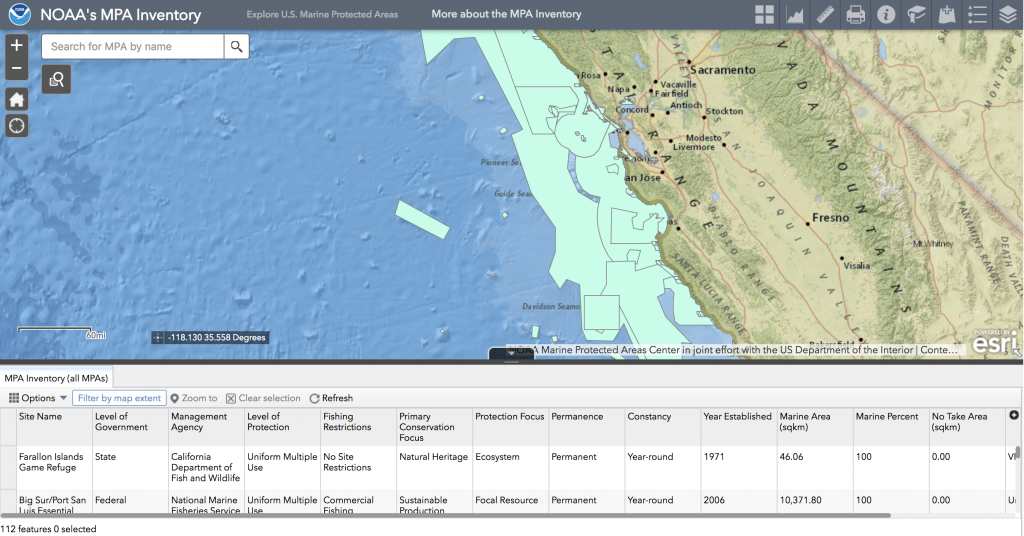Open the legend list icon
This screenshot has width=1024, height=536.
click(977, 15)
